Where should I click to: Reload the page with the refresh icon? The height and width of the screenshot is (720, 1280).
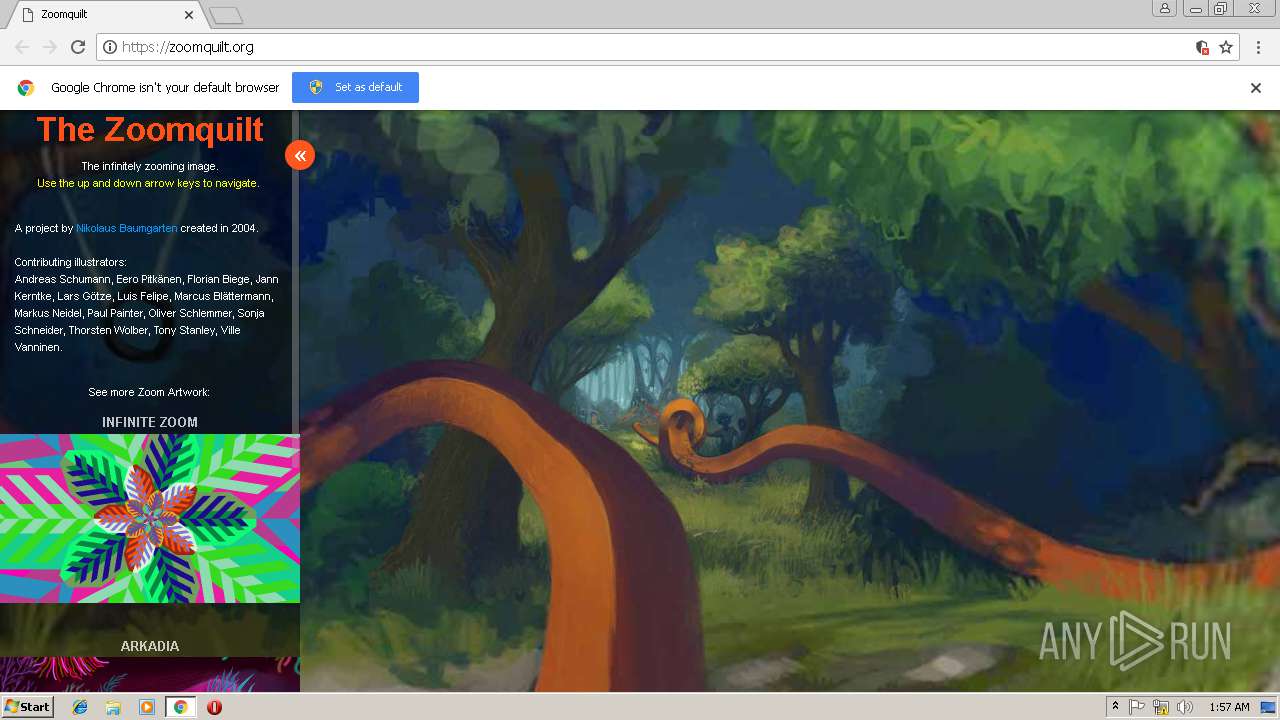[78, 47]
